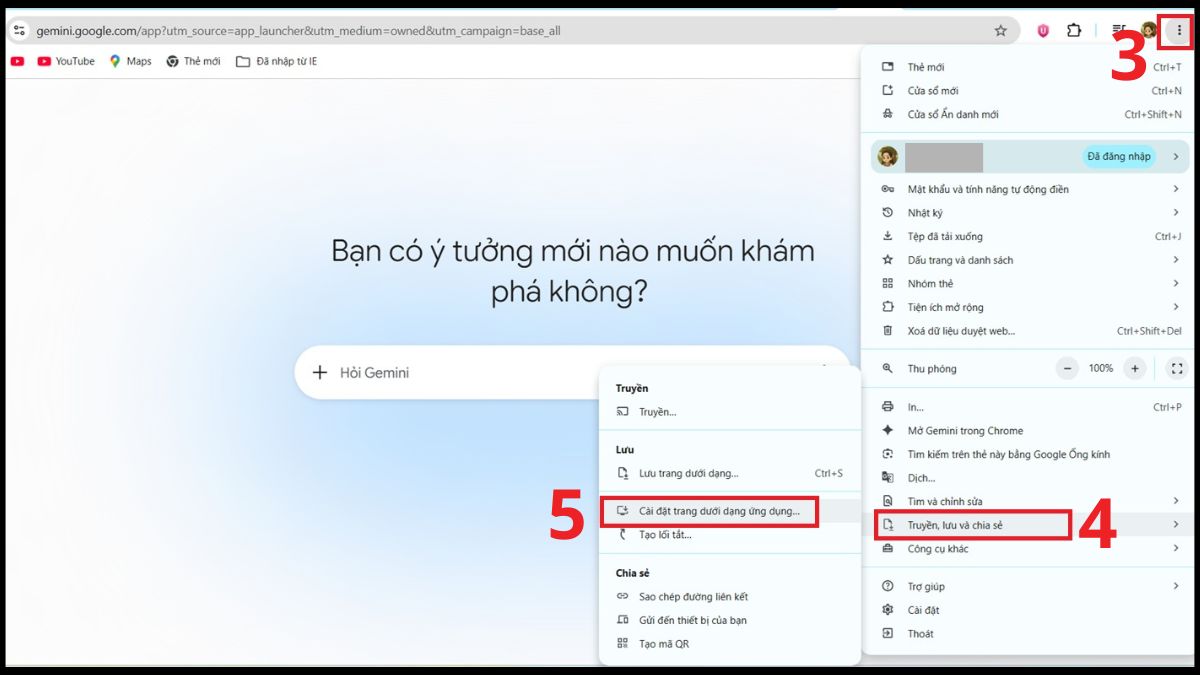Open the media controls toolbar icon
Screen dimensions: 1200x675
1119,31
